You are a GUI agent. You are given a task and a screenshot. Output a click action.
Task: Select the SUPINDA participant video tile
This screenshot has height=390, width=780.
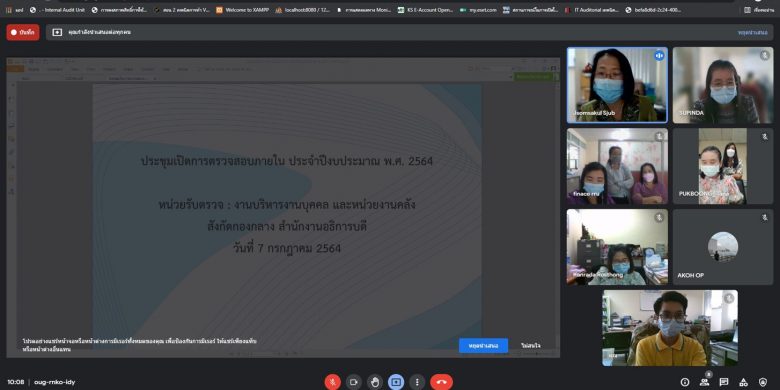click(x=723, y=85)
